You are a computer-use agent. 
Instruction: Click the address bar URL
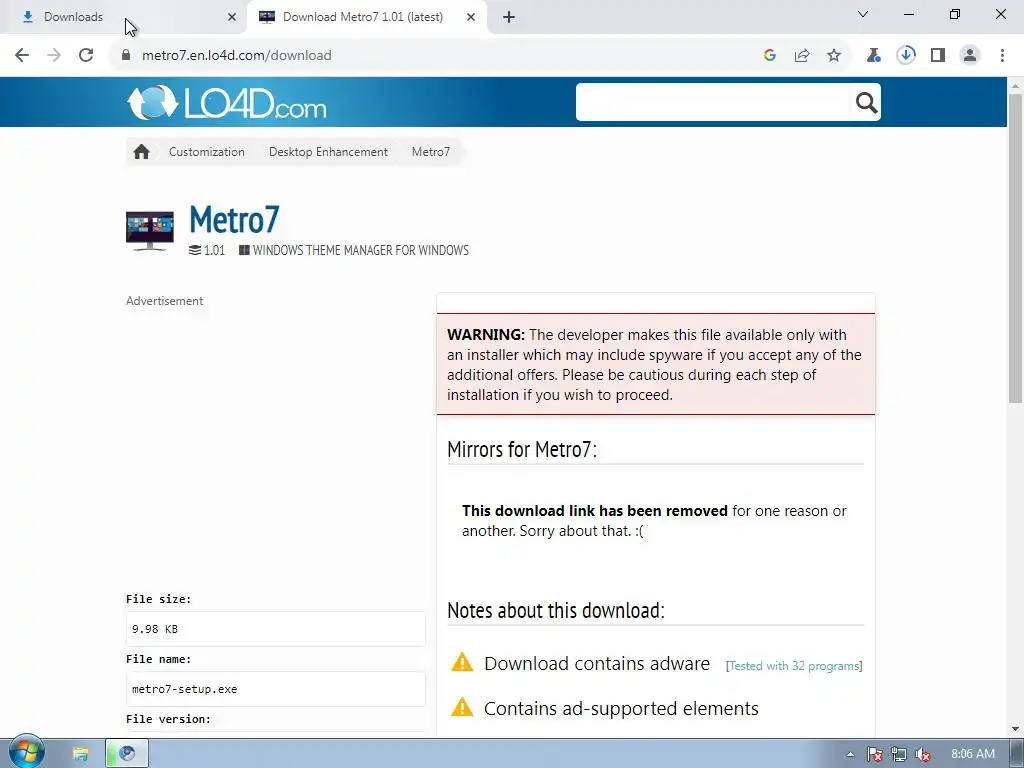[x=236, y=56]
